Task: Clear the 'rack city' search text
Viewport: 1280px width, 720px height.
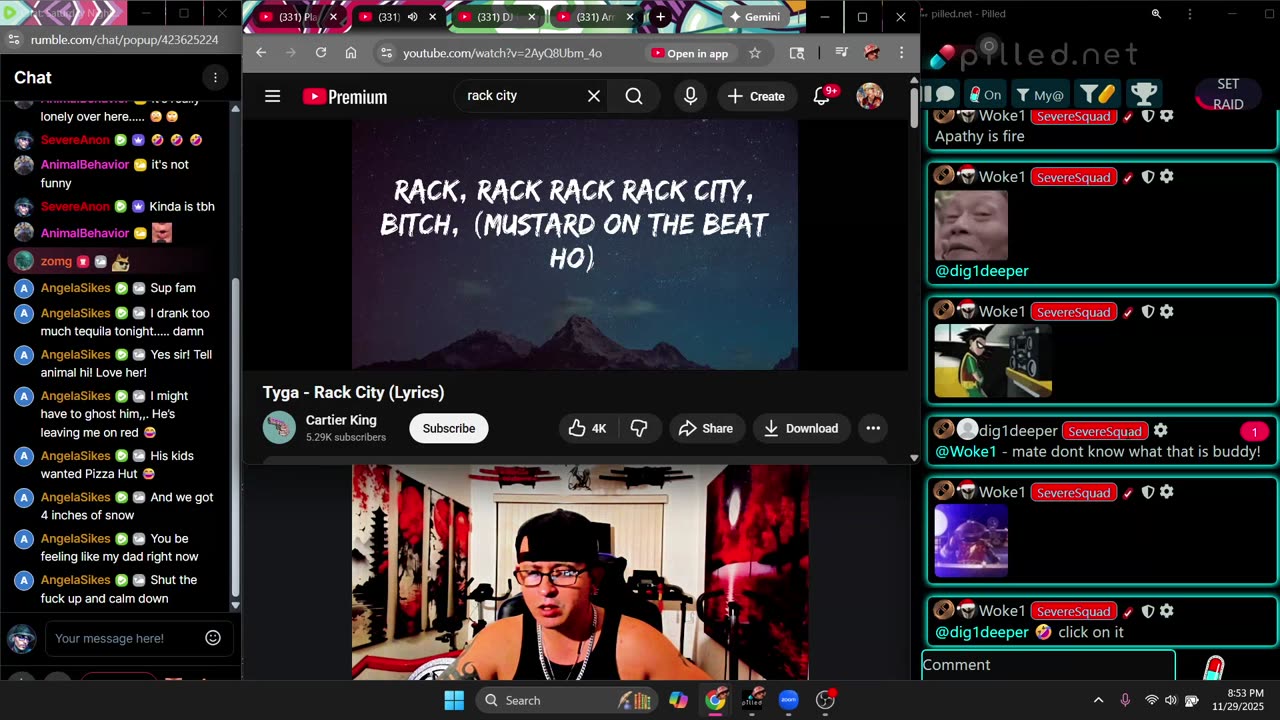Action: point(594,96)
